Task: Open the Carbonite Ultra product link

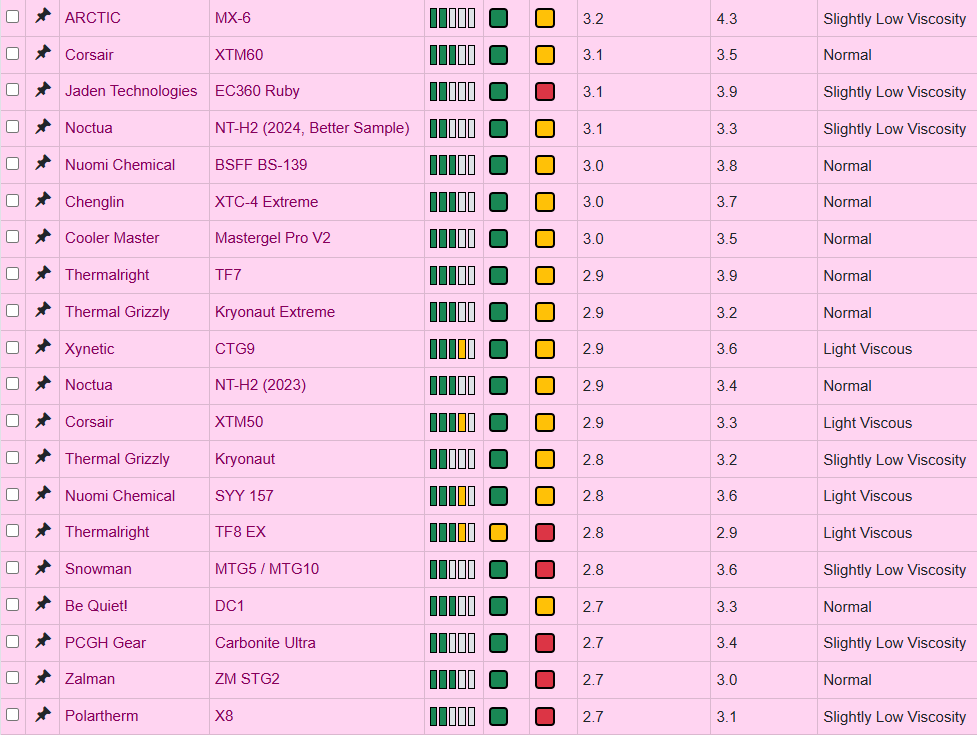Action: pyautogui.click(x=265, y=643)
